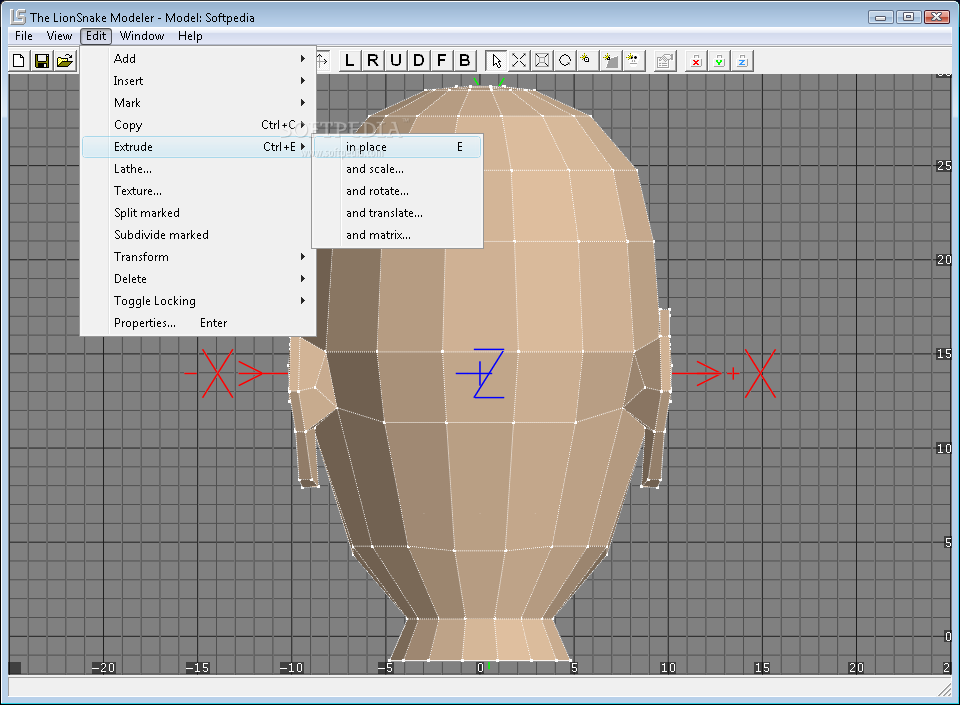Close the open Edit menu
960x705 pixels.
(x=96, y=35)
